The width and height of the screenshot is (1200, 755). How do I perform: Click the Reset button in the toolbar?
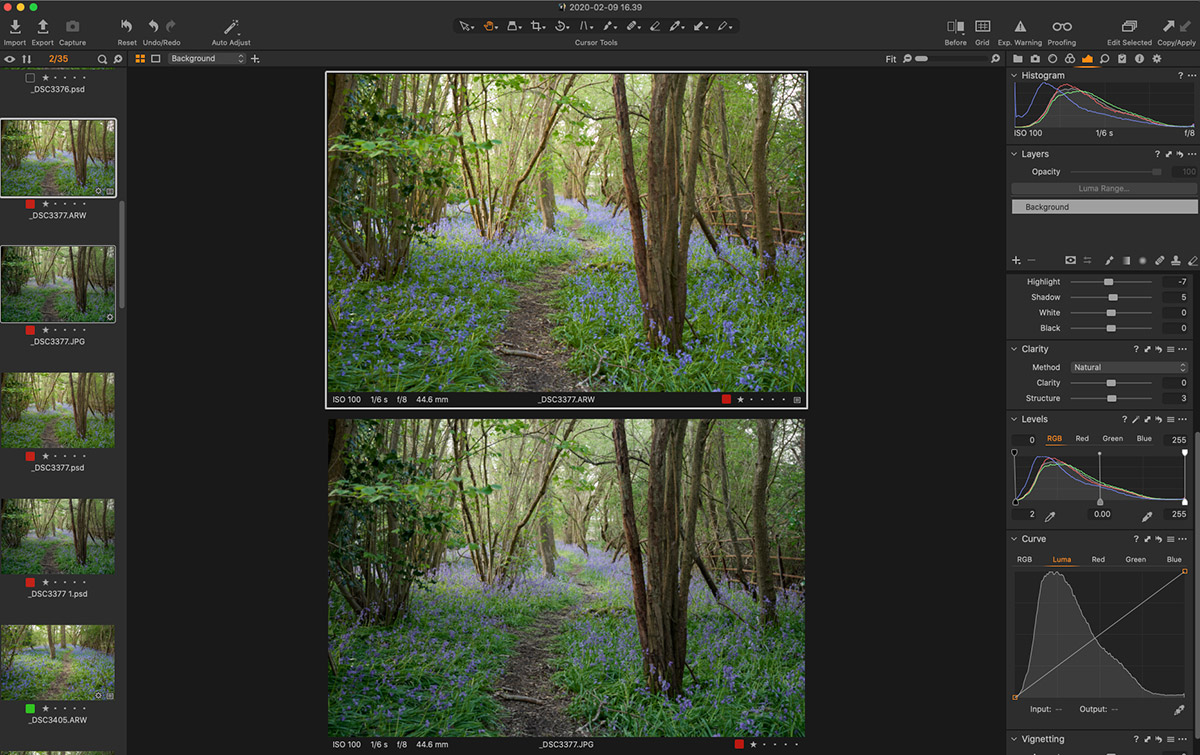pos(125,26)
